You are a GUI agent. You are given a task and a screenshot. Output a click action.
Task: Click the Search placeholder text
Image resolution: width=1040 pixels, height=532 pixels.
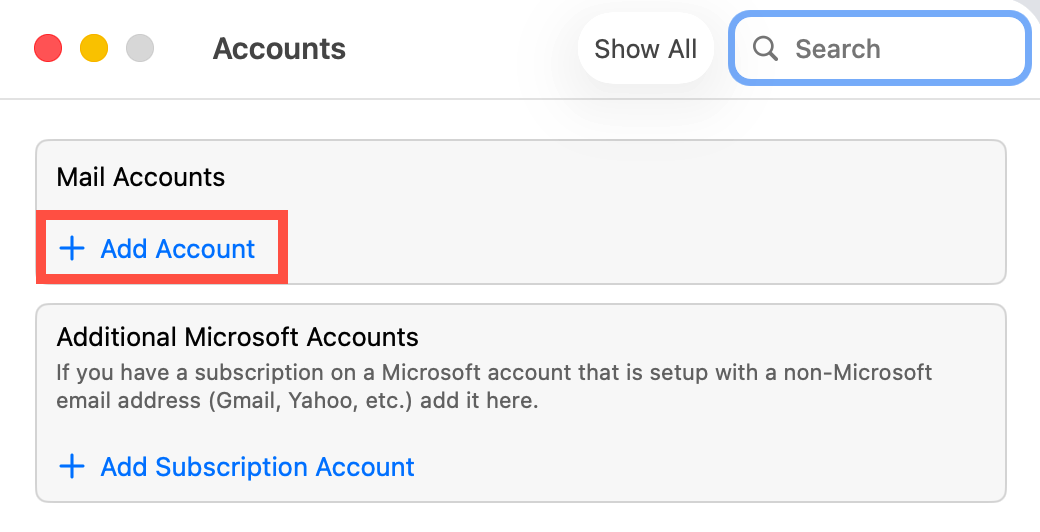point(838,49)
